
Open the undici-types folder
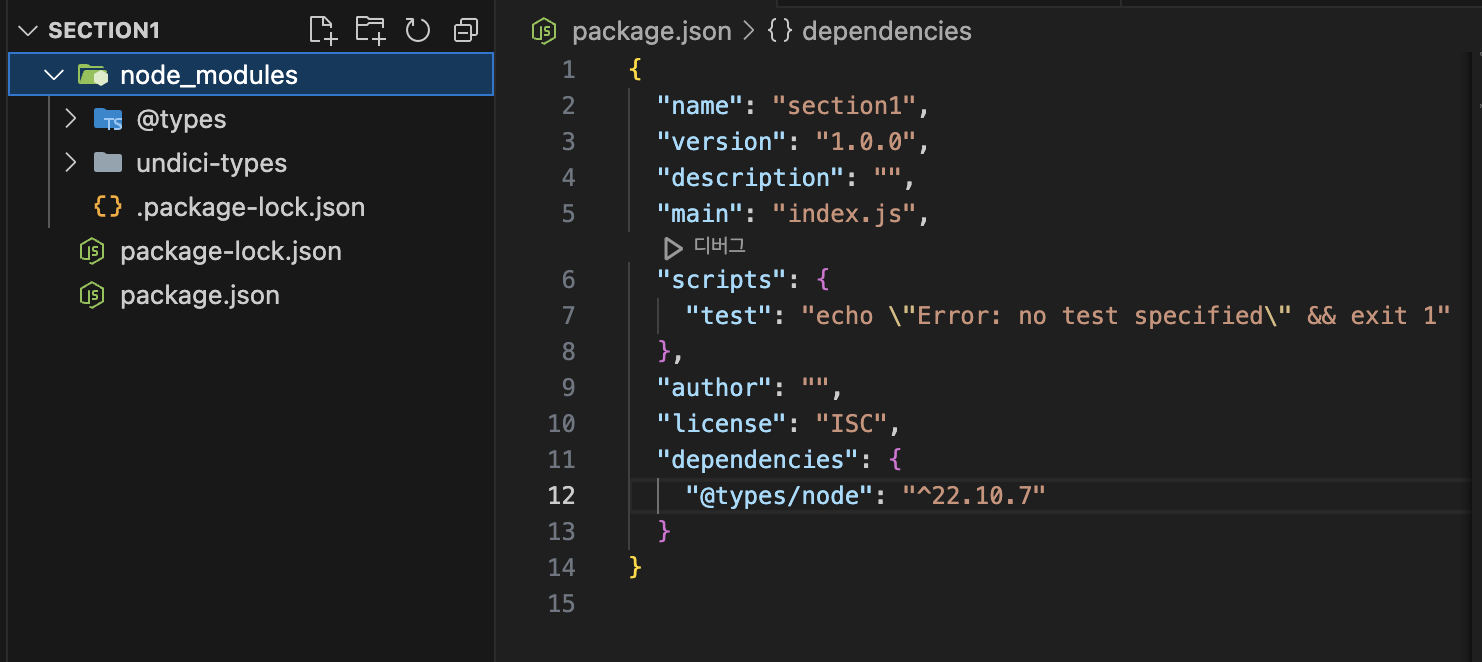pyautogui.click(x=211, y=163)
